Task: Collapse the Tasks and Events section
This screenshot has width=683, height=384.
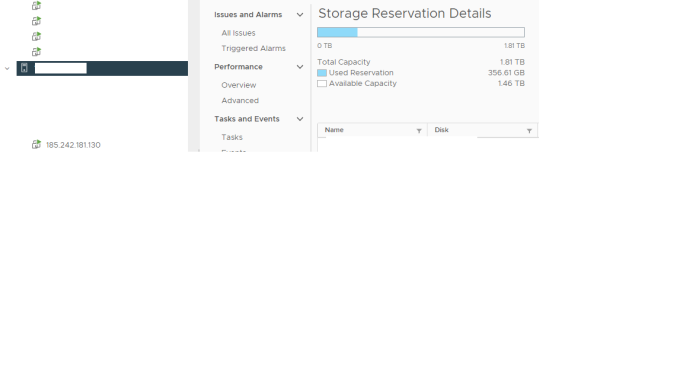Action: 300,119
